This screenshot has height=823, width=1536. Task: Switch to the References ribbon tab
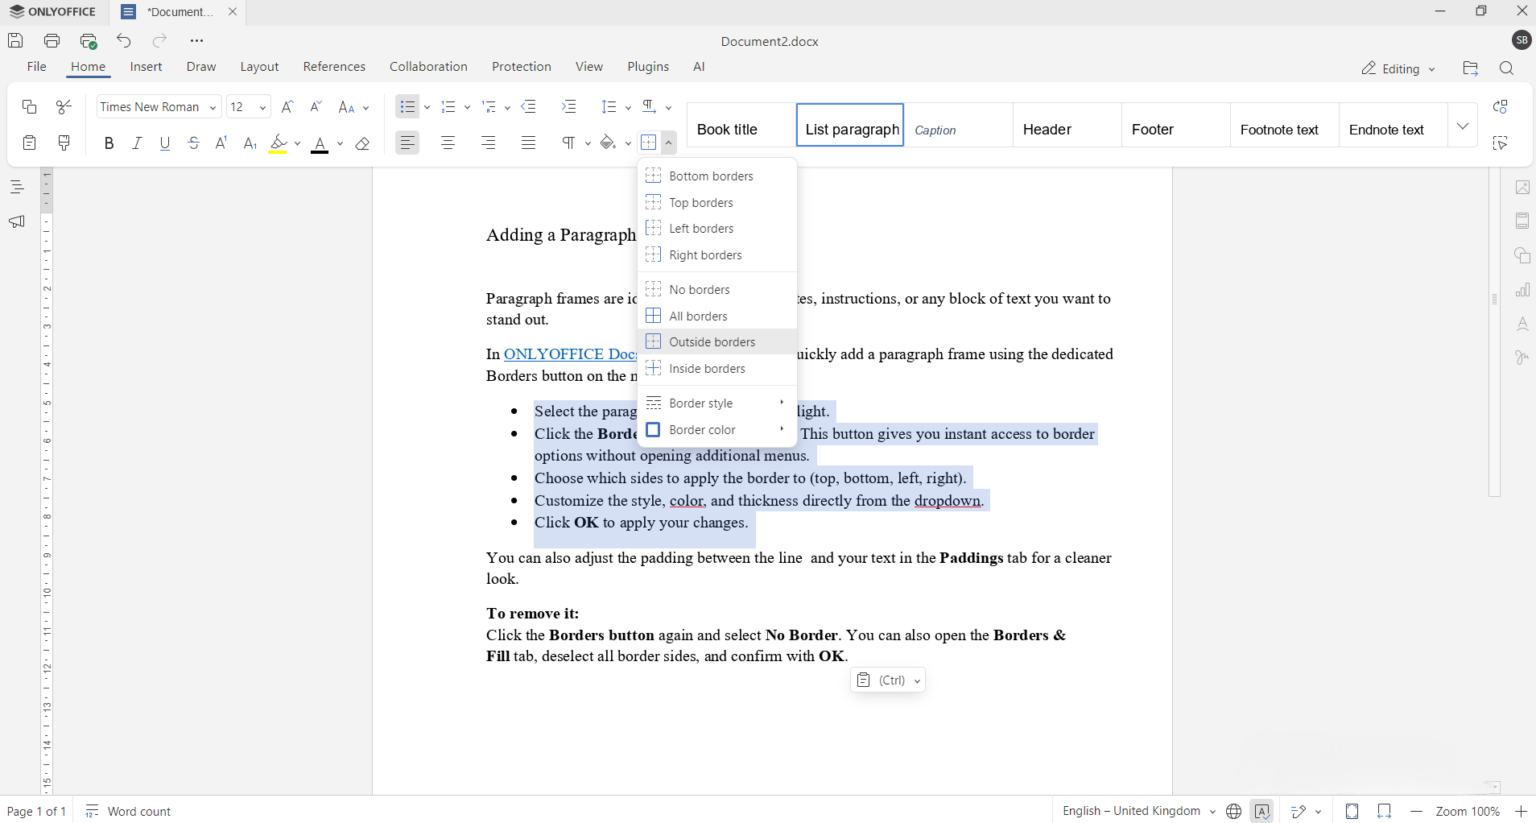(334, 66)
